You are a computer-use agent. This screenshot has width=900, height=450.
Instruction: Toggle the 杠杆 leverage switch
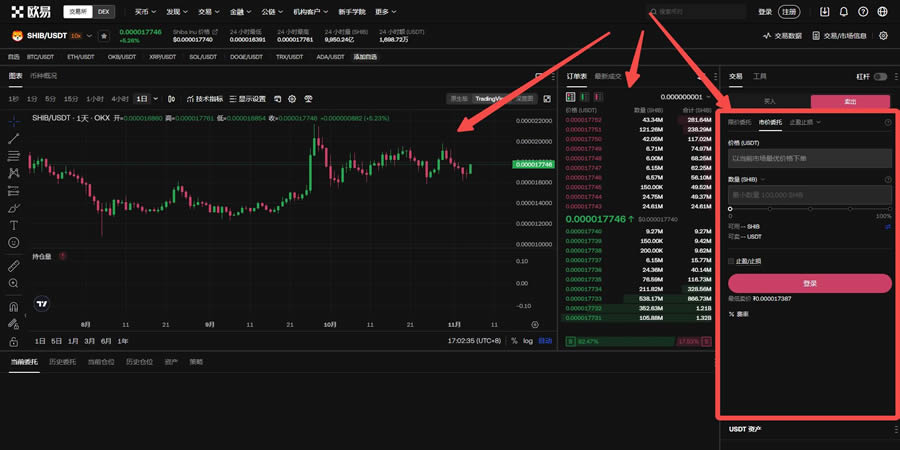click(880, 76)
